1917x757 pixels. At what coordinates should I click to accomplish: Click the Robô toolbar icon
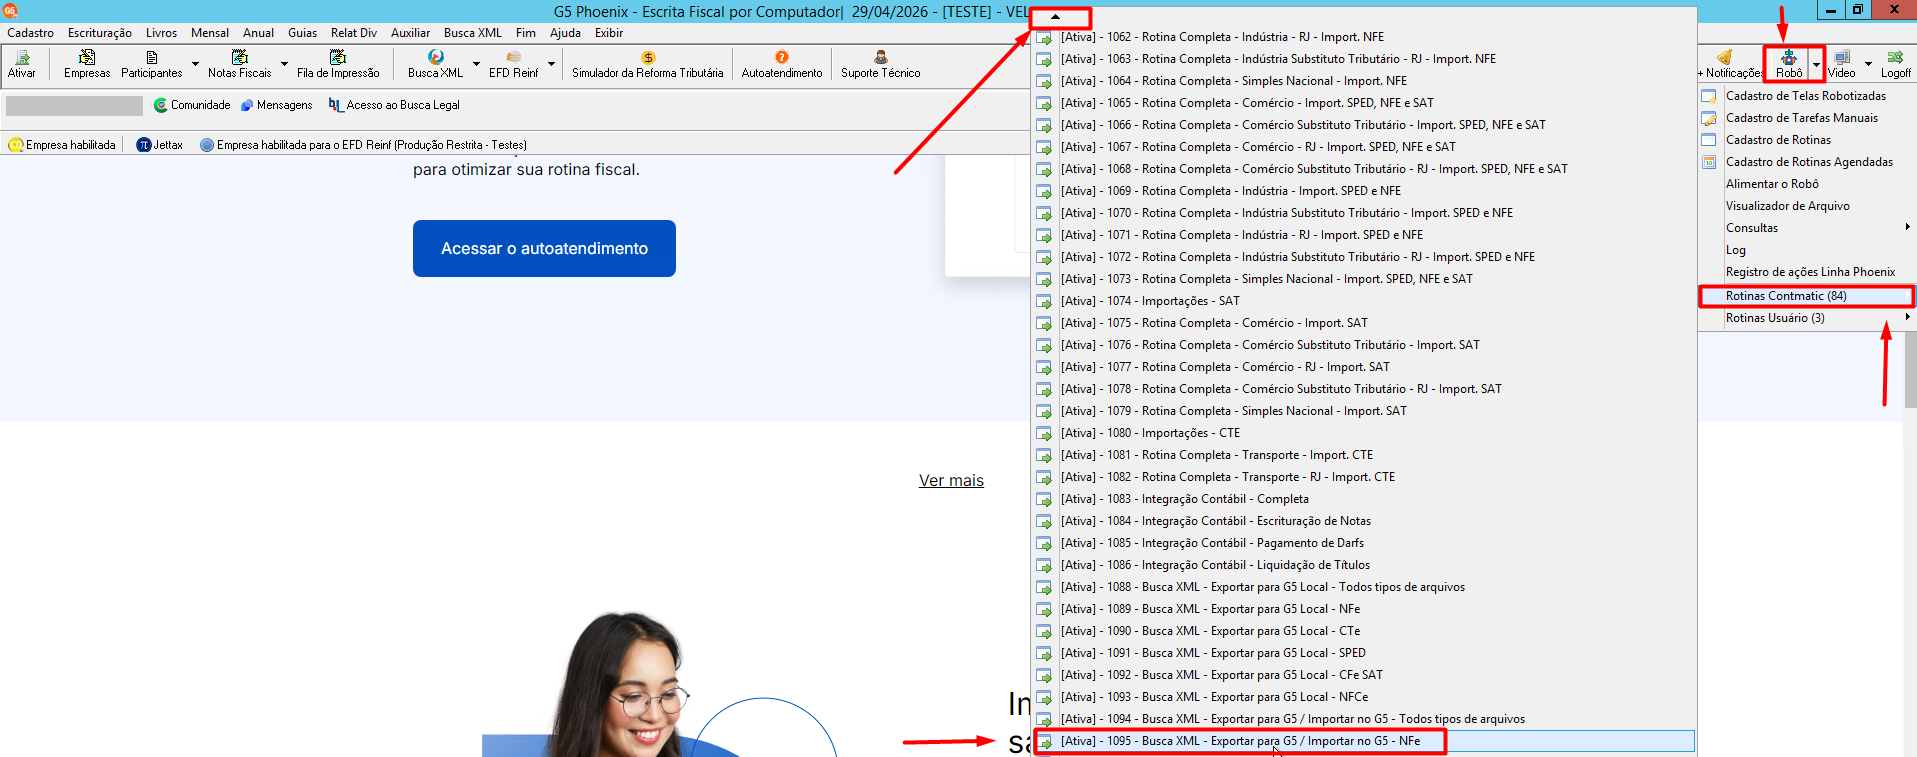coord(1789,64)
